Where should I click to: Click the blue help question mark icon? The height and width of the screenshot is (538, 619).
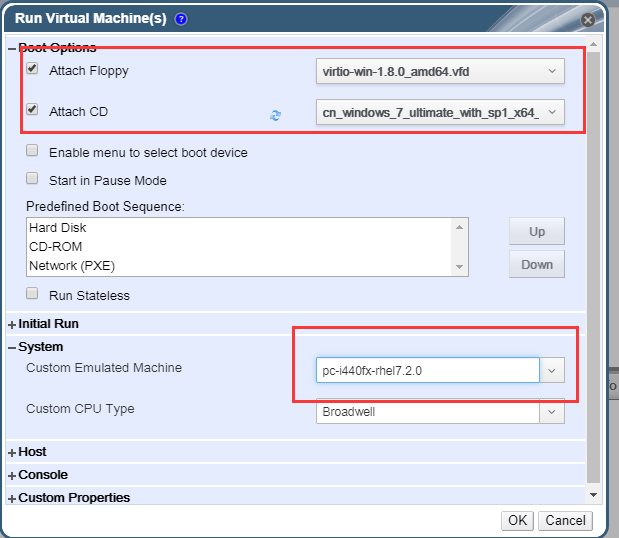pyautogui.click(x=181, y=19)
